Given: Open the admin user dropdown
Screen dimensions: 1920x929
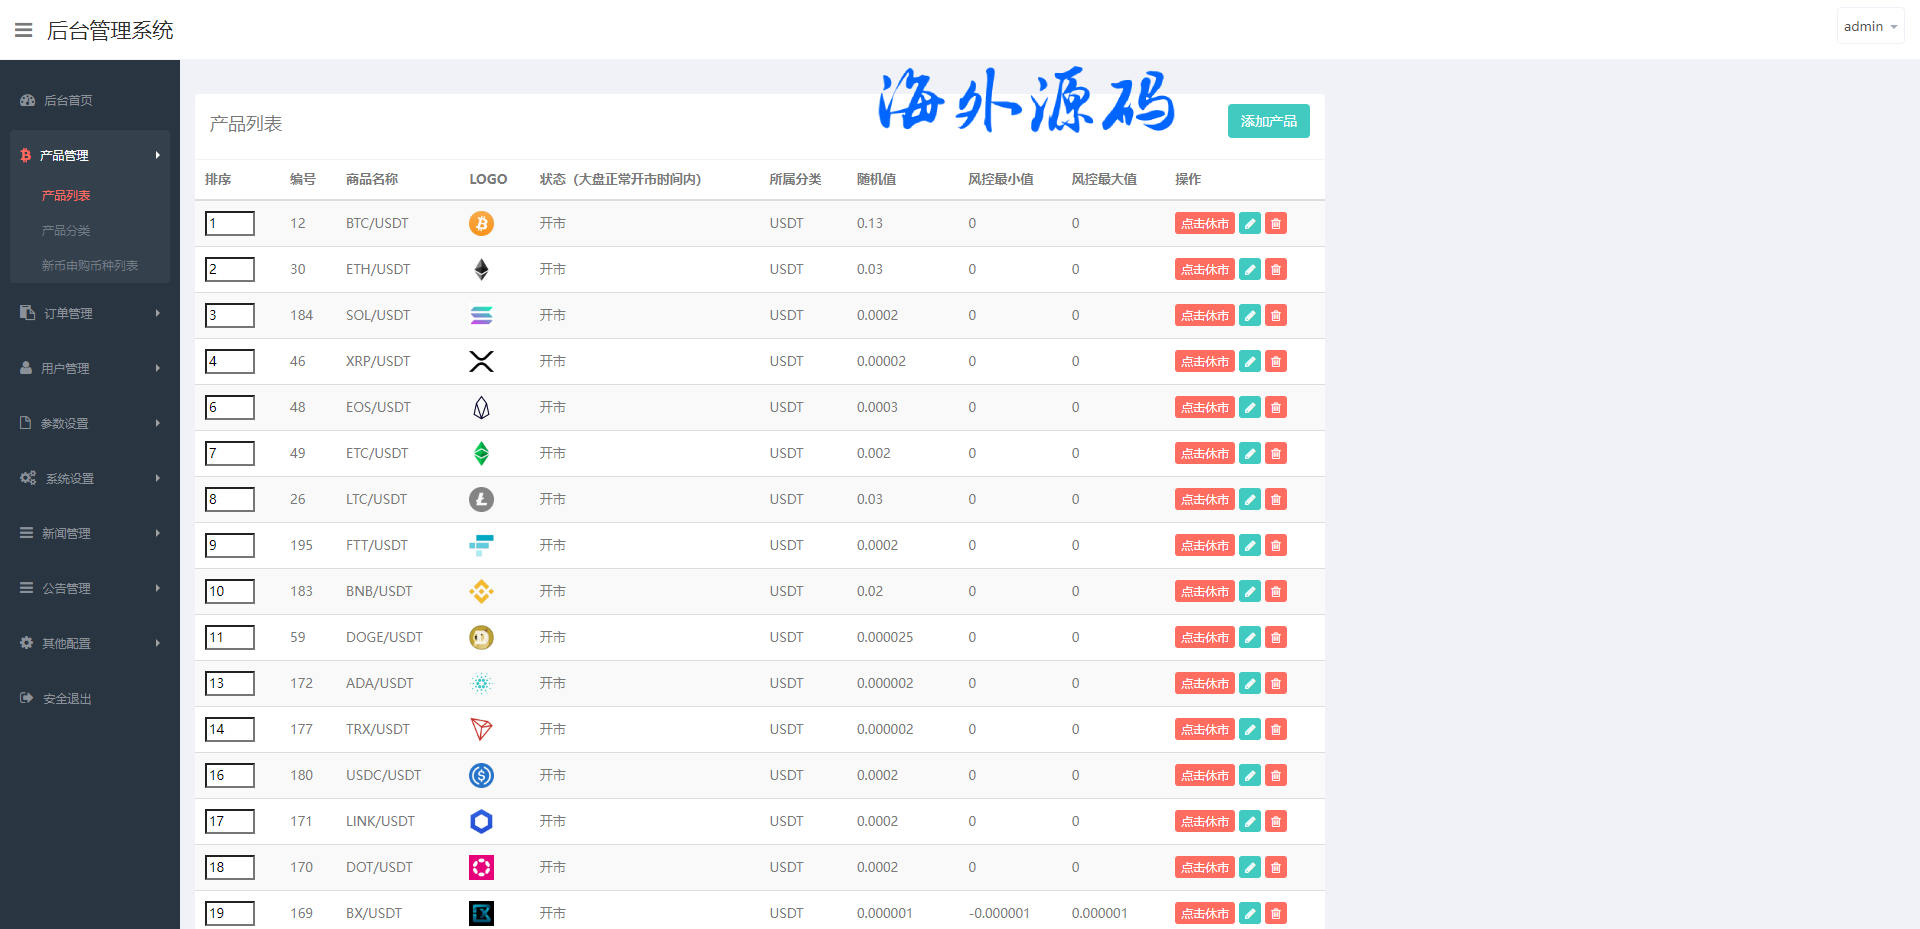Looking at the screenshot, I should [1869, 27].
